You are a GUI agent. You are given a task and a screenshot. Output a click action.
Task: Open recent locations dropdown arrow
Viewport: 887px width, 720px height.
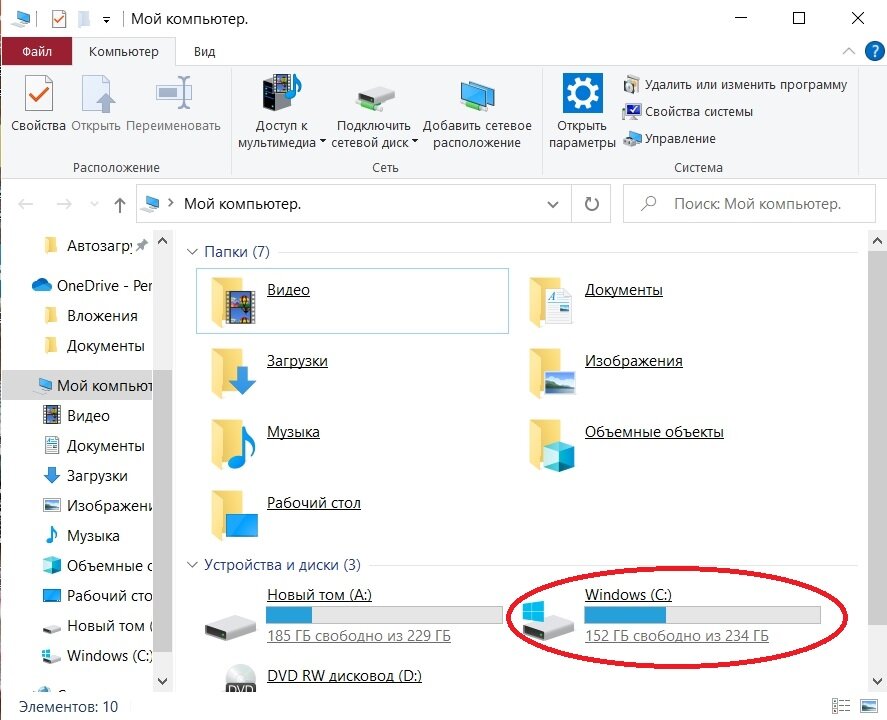pos(94,204)
